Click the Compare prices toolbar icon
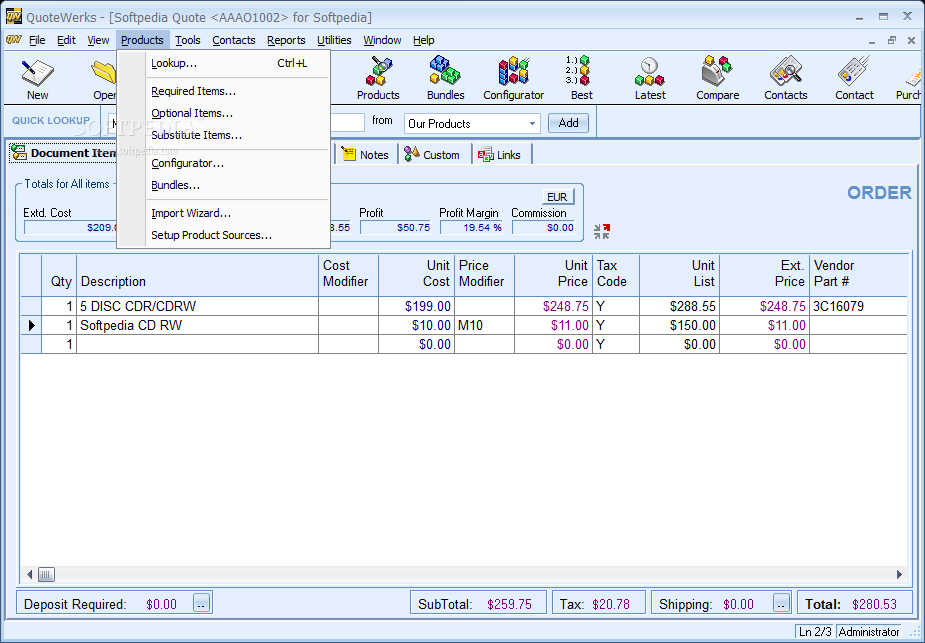The height and width of the screenshot is (643, 925). coord(717,78)
